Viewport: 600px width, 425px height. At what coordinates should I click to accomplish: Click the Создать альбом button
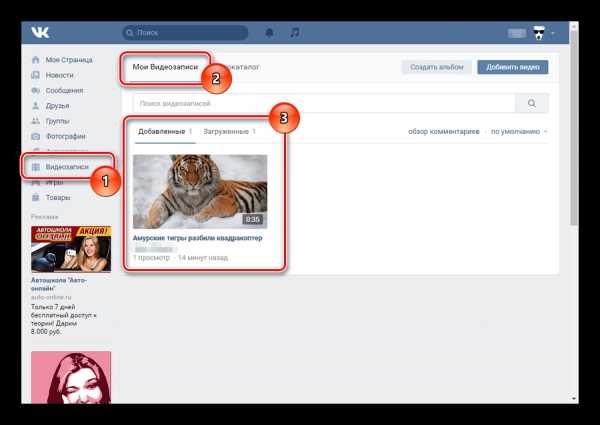tap(437, 67)
